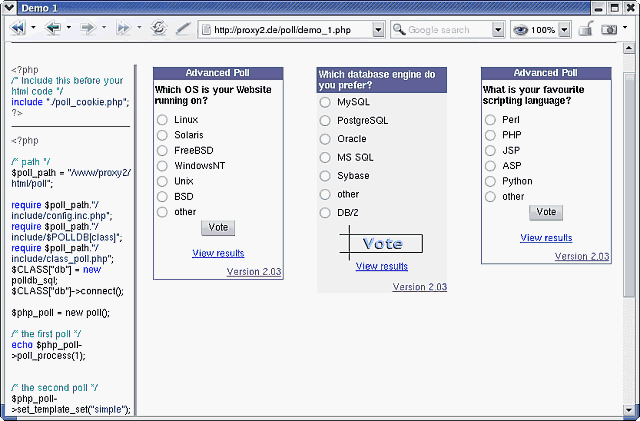640x421 pixels.
Task: Click the vertical page scrollbar thumb
Action: [x=629, y=185]
